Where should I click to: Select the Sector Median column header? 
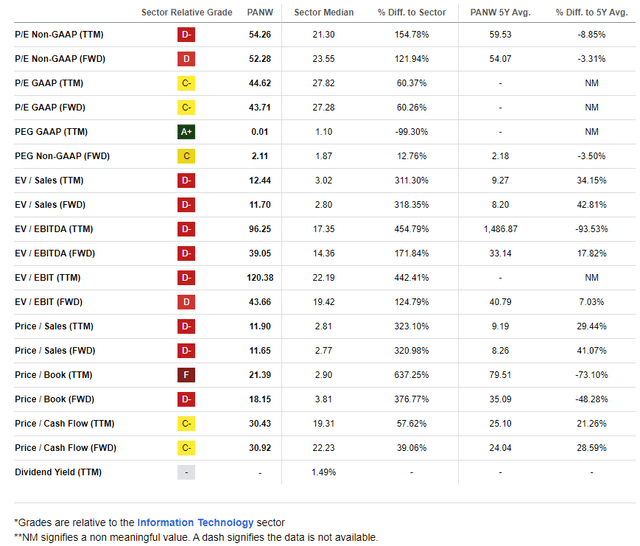pyautogui.click(x=324, y=12)
